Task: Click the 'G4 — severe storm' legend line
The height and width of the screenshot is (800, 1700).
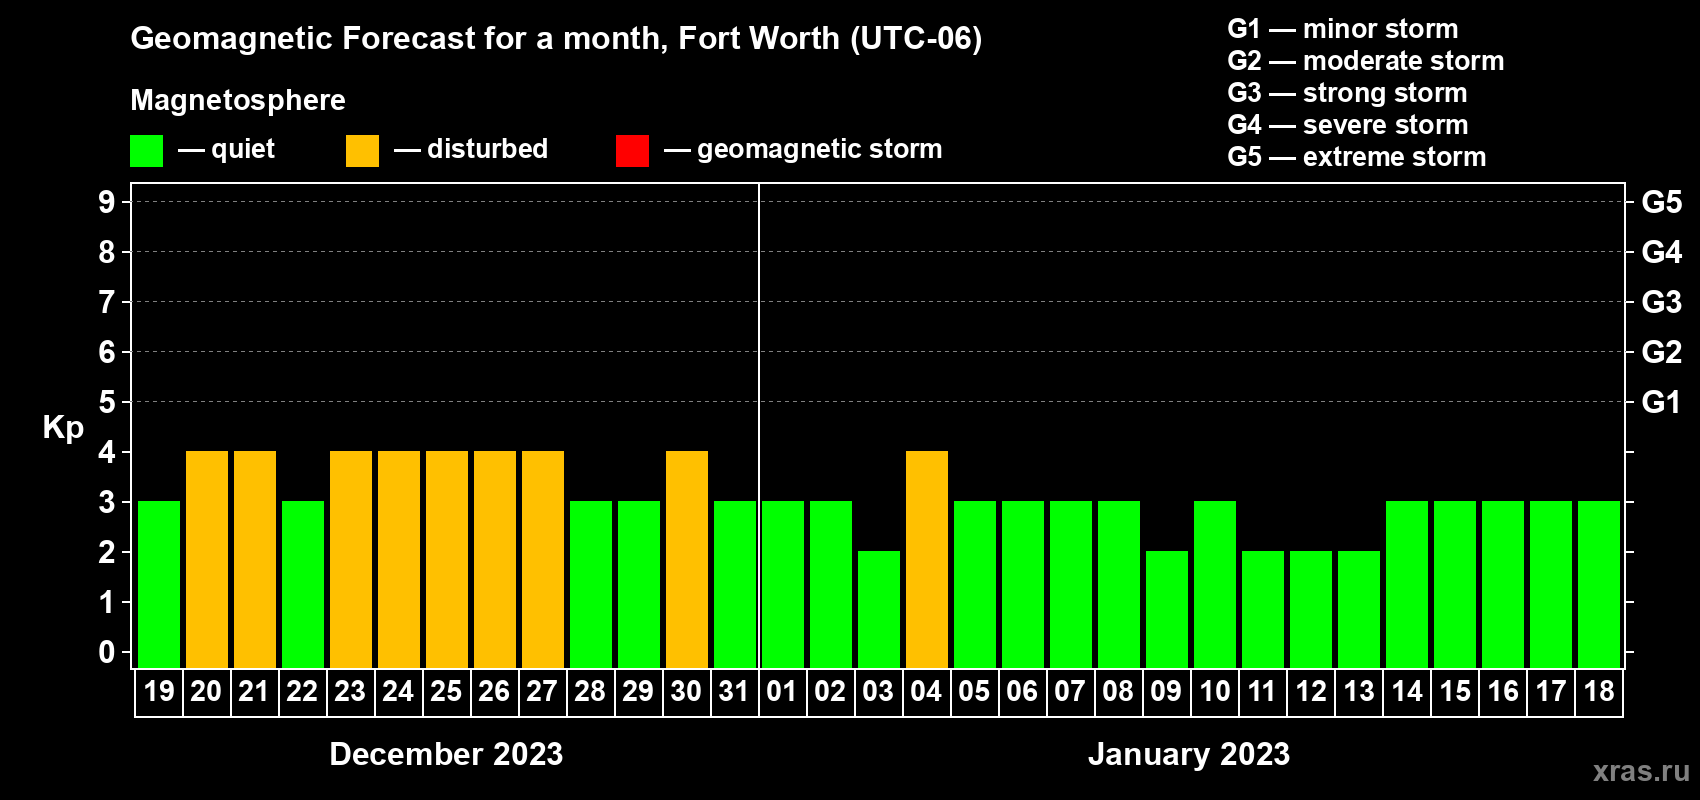Action: pyautogui.click(x=1348, y=125)
